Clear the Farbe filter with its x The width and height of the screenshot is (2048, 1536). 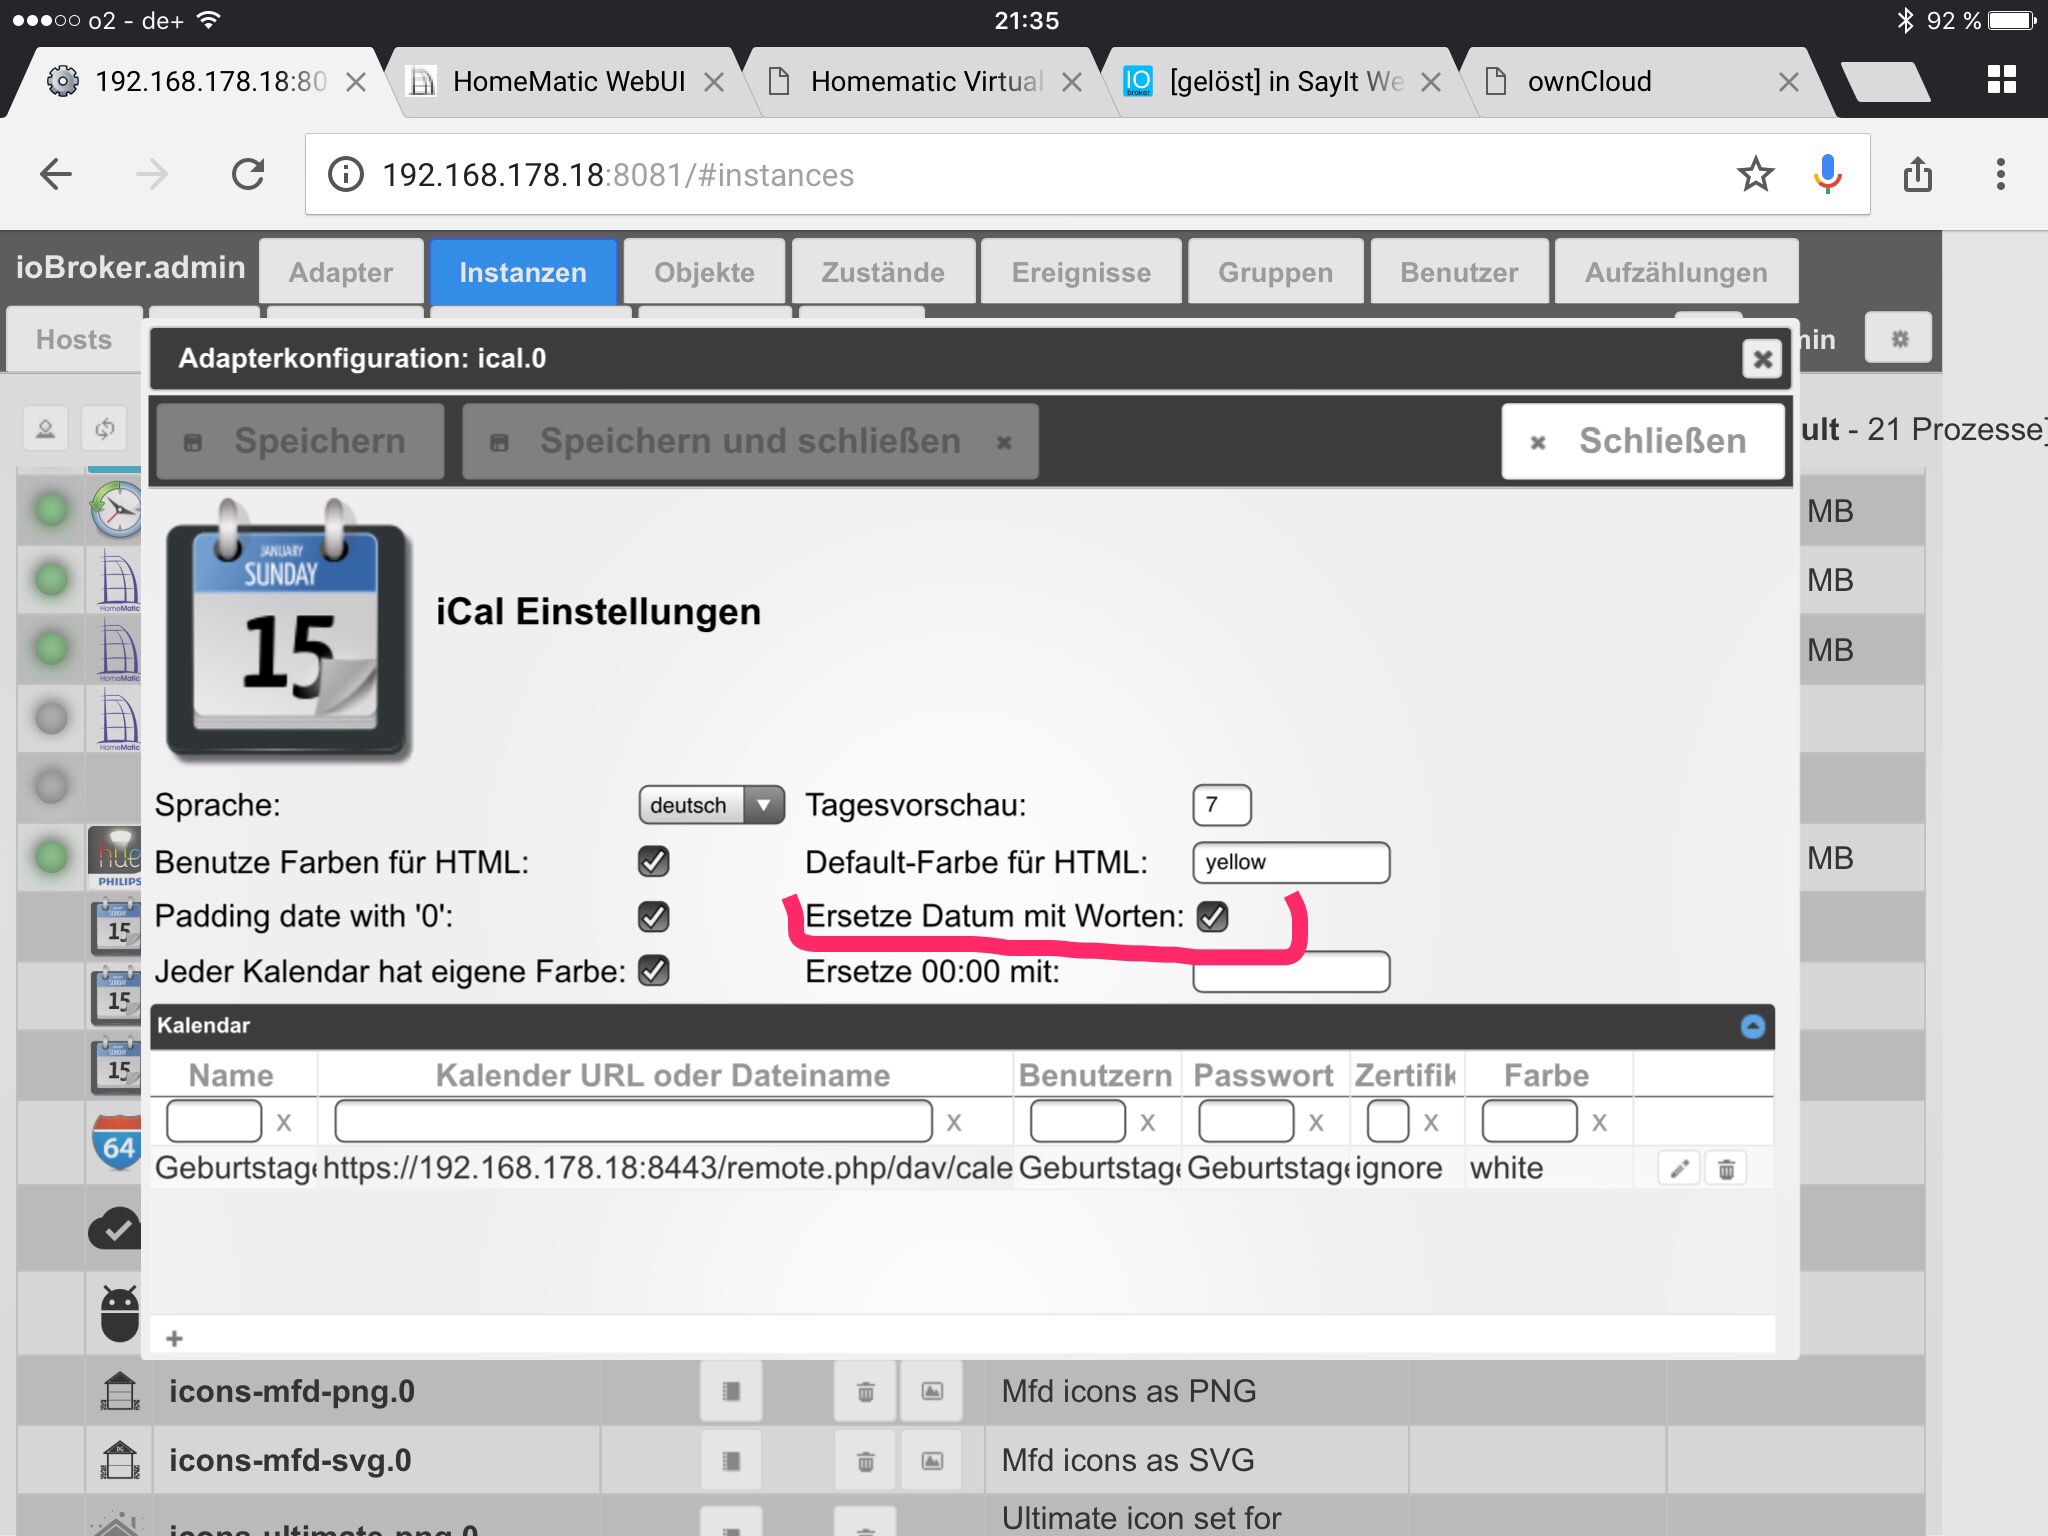1599,1122
